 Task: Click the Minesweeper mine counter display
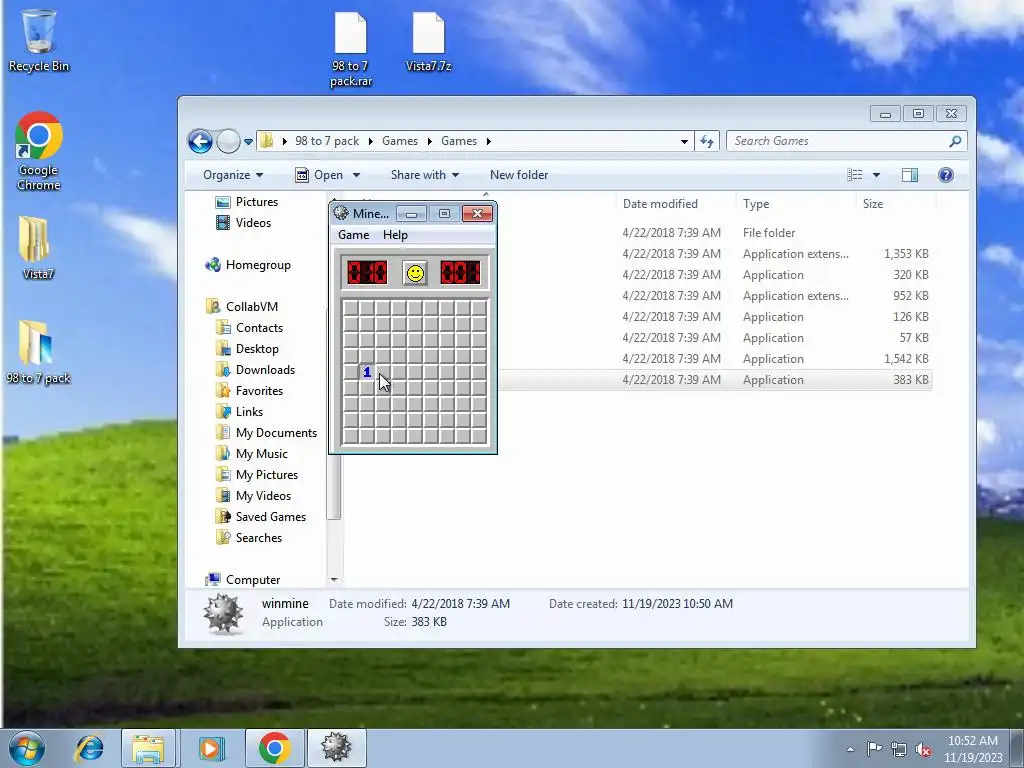367,272
